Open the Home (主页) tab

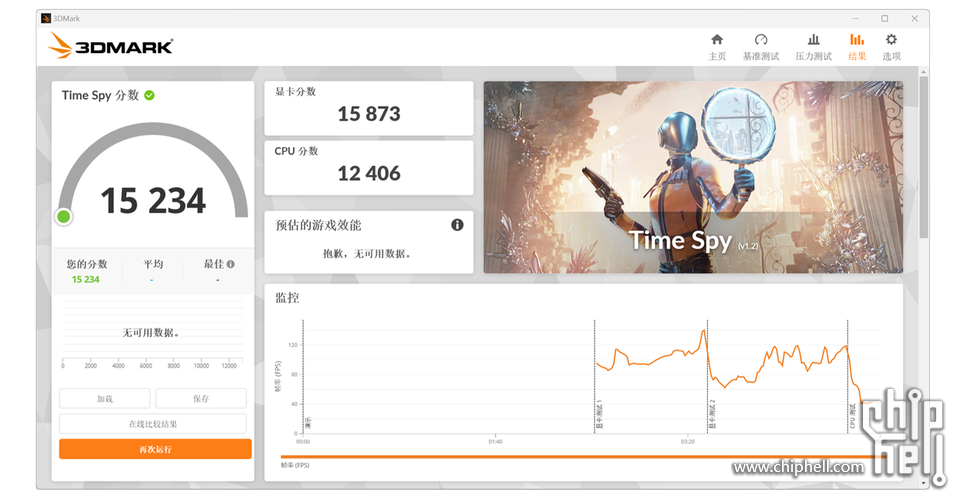coord(717,47)
